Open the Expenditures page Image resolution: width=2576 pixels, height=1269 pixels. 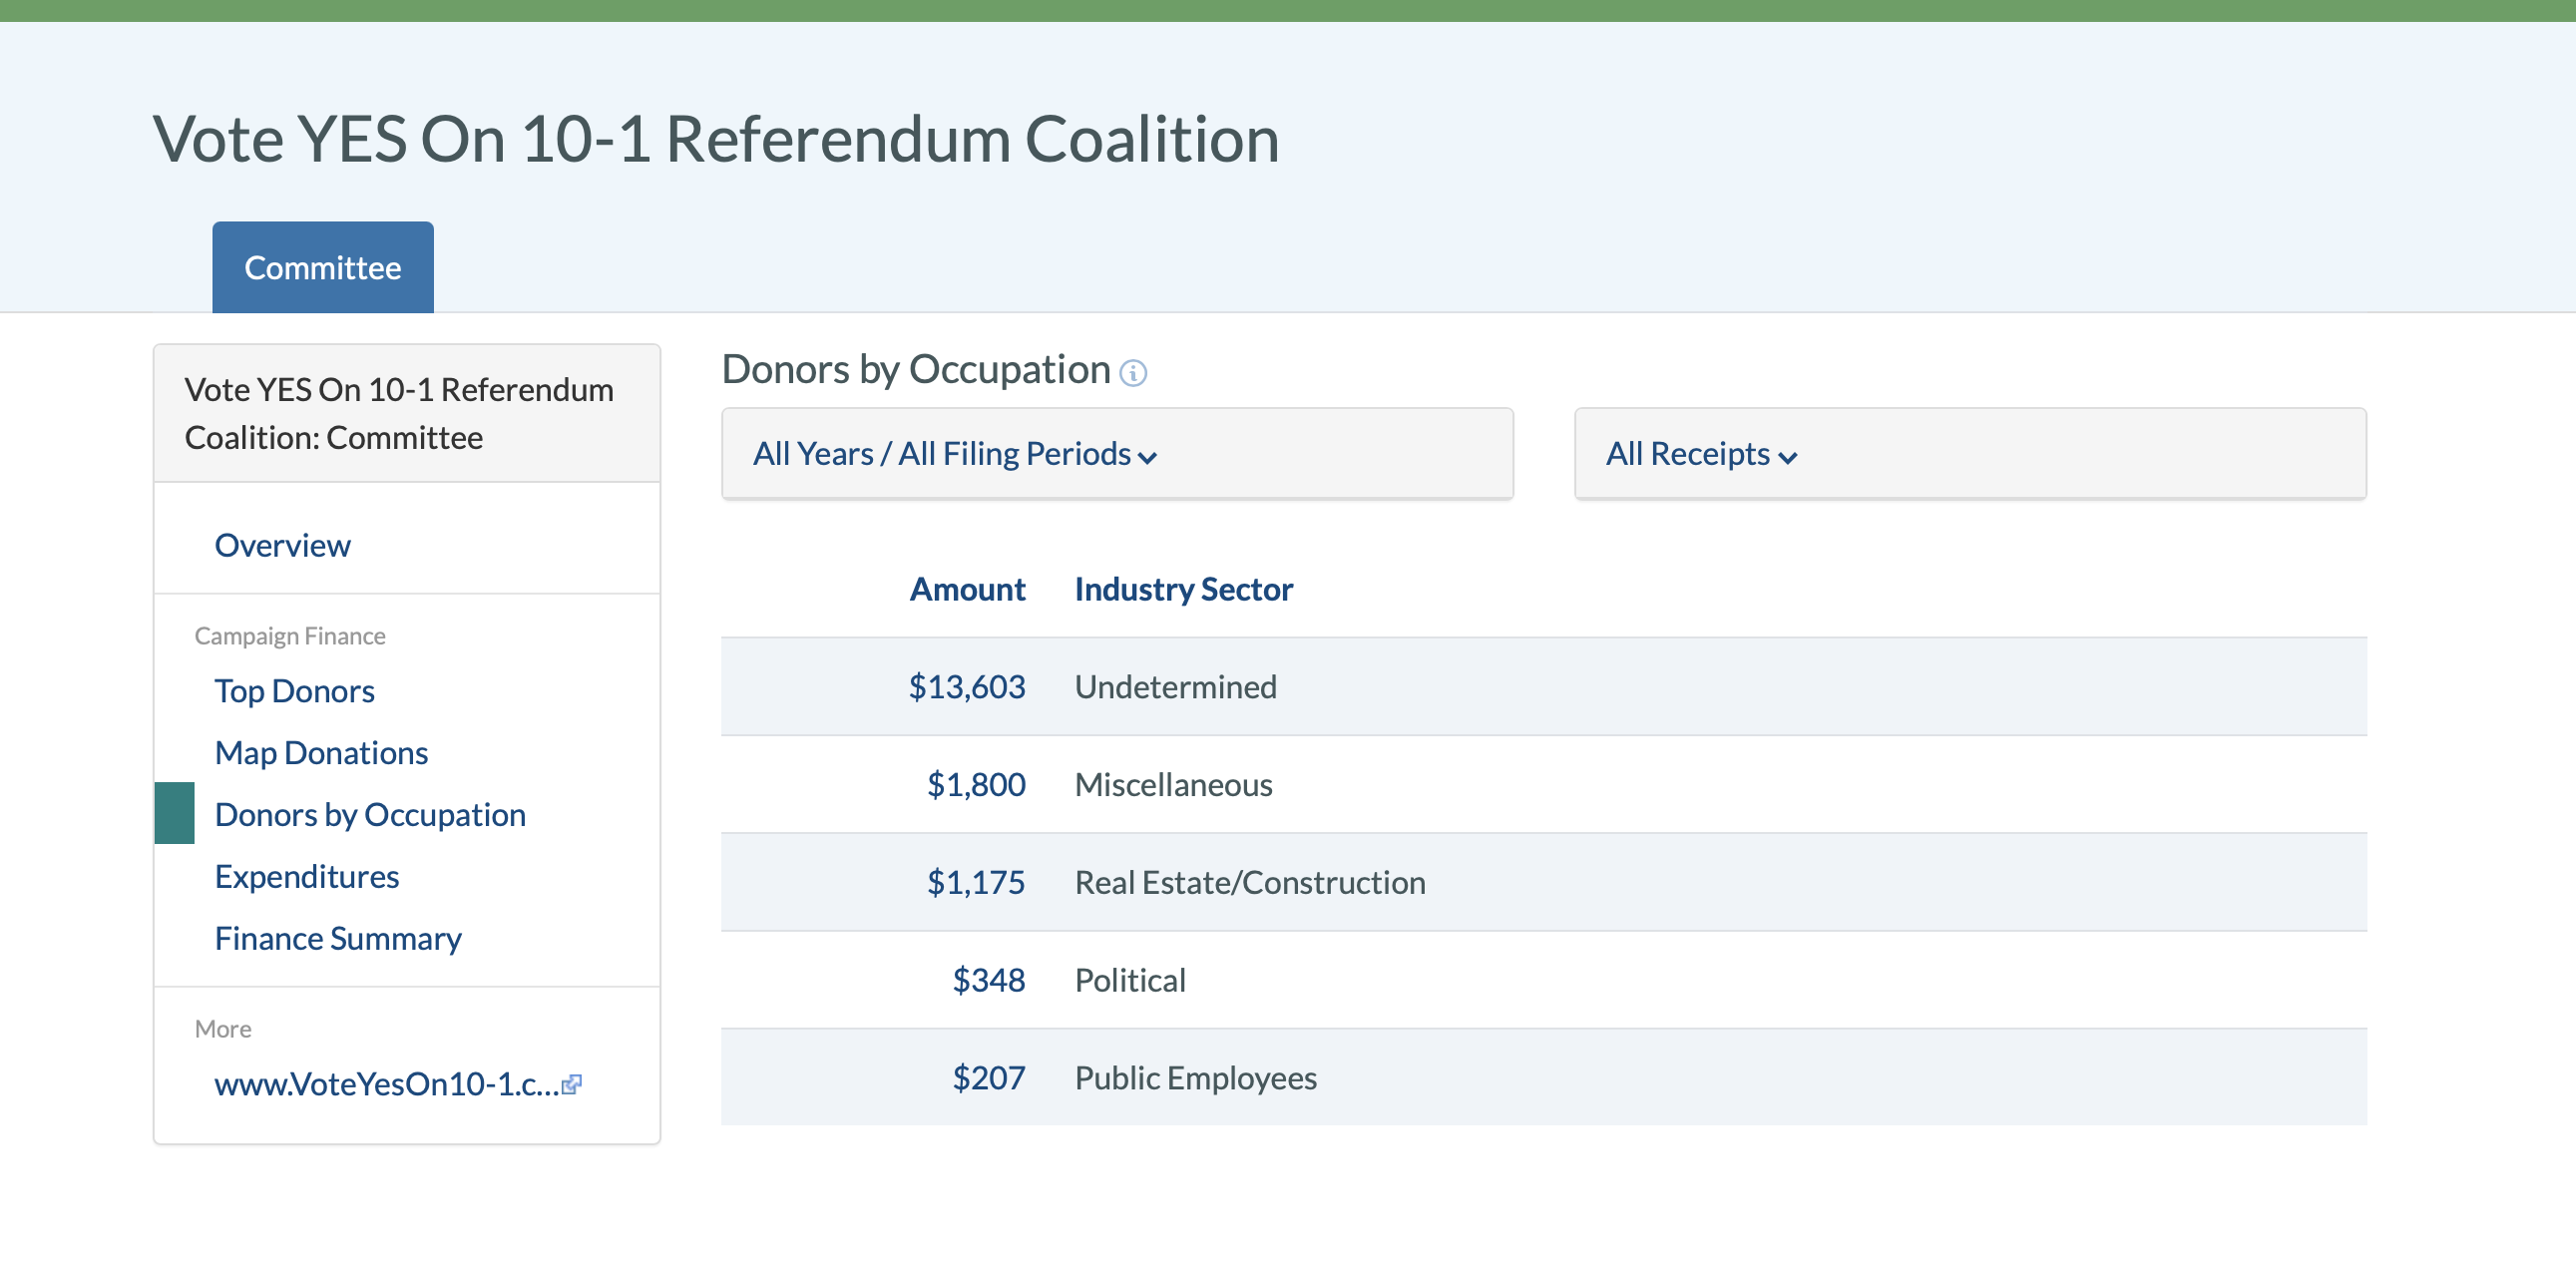[307, 876]
